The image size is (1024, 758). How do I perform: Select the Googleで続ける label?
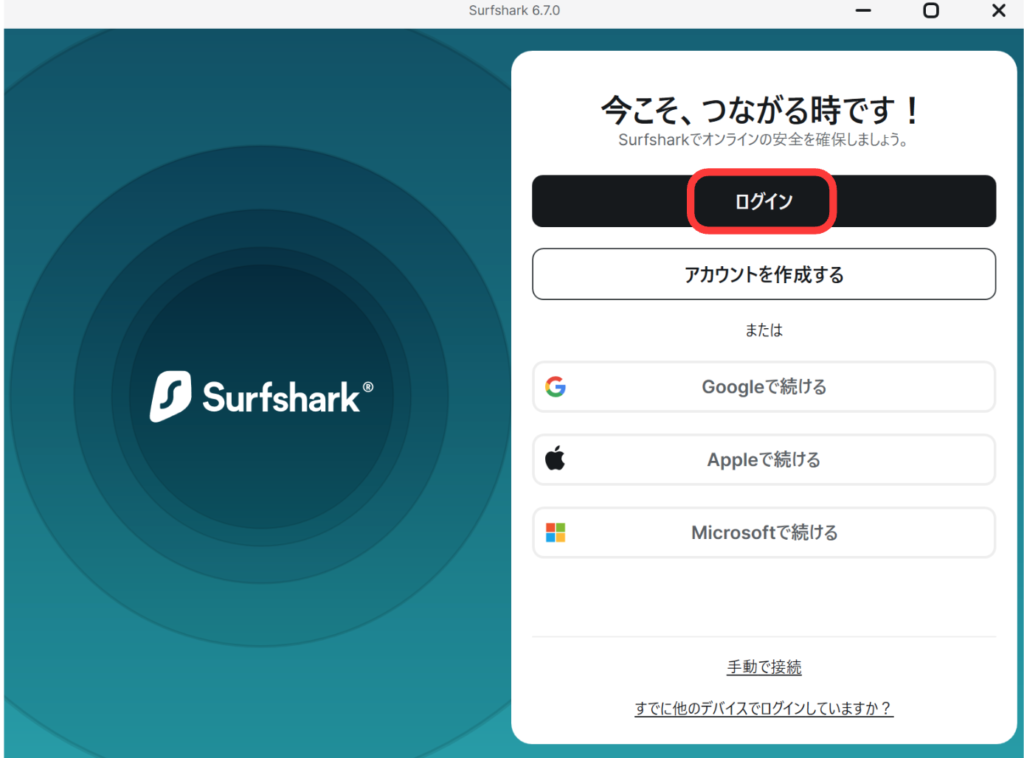tap(763, 387)
